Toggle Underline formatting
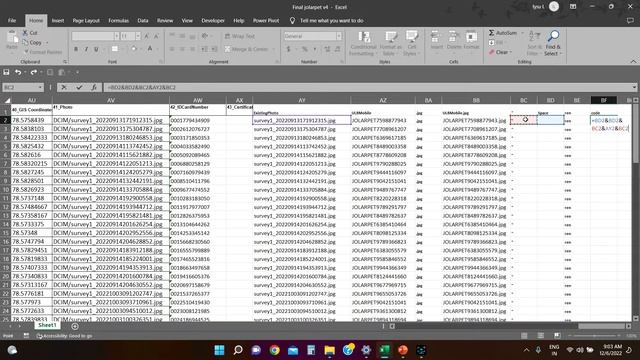 [x=96, y=49]
